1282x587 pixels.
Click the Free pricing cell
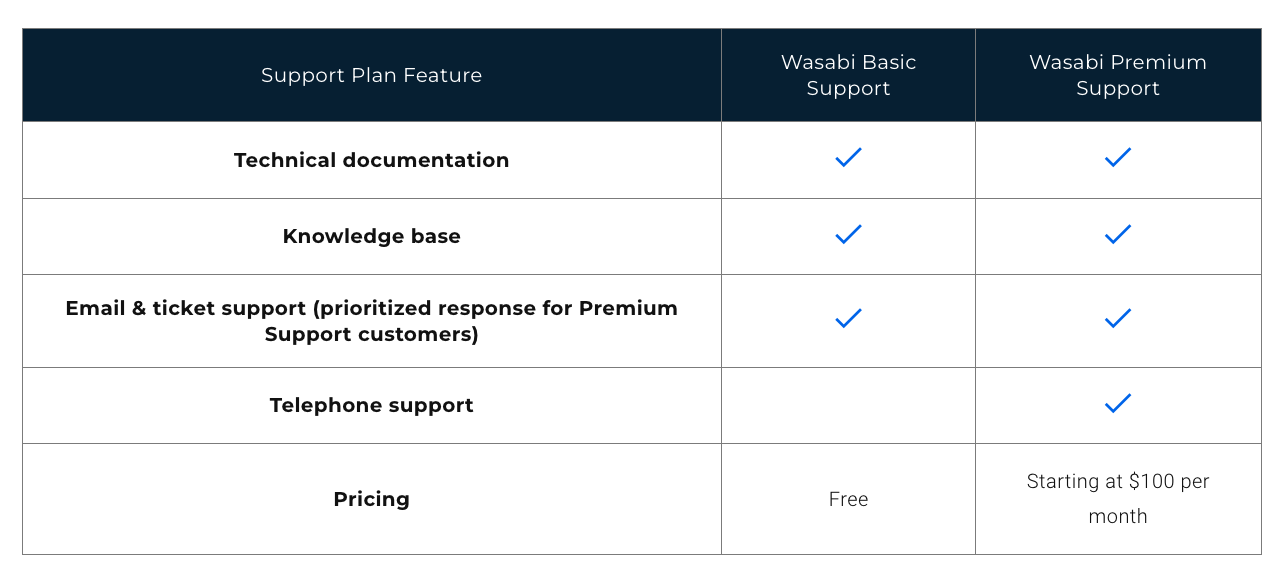tap(848, 499)
